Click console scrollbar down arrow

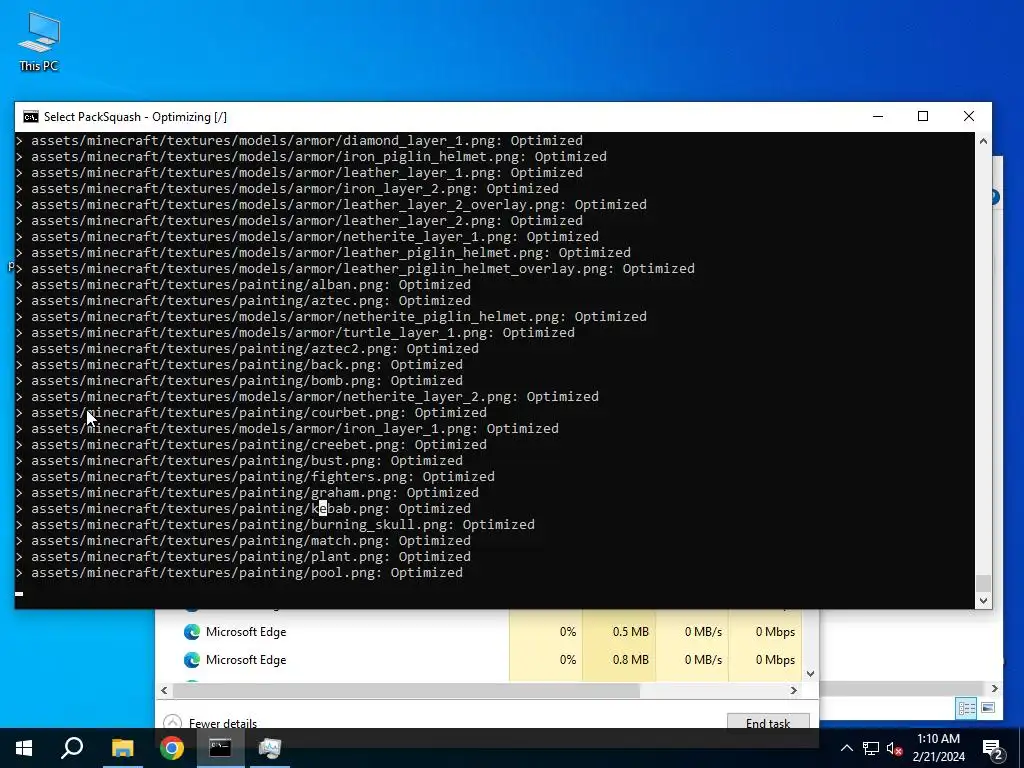(x=983, y=600)
